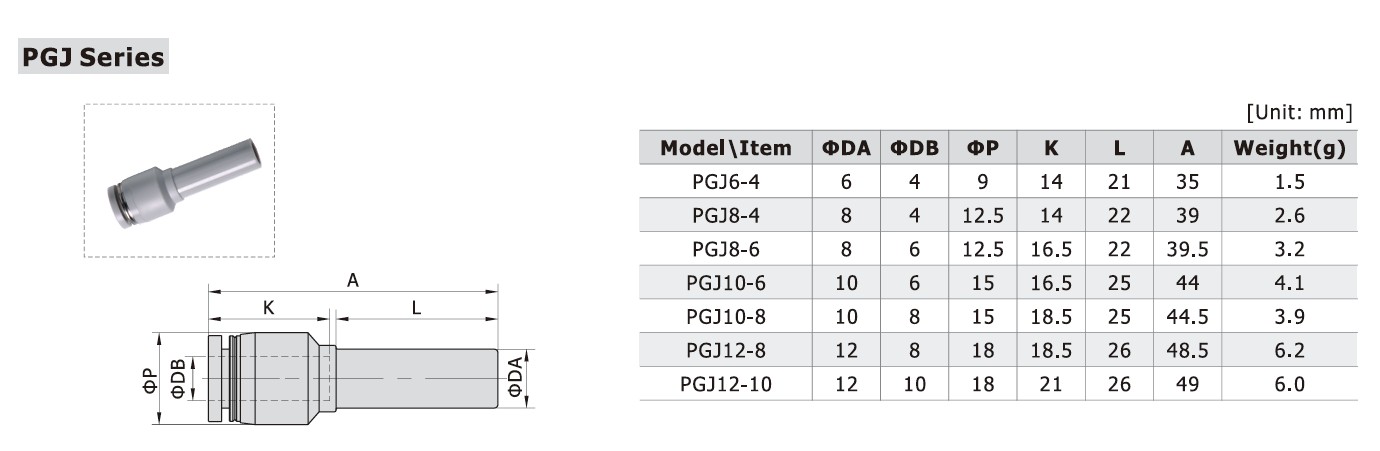Click the Weight(g) column header

coord(1289,148)
